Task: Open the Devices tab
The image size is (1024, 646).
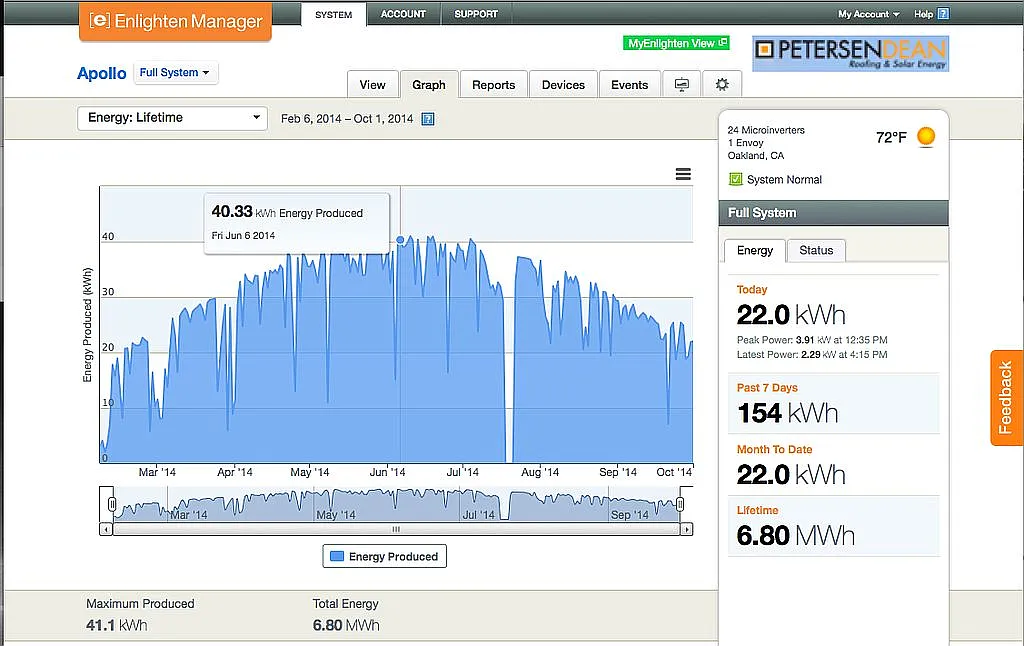Action: (x=563, y=85)
